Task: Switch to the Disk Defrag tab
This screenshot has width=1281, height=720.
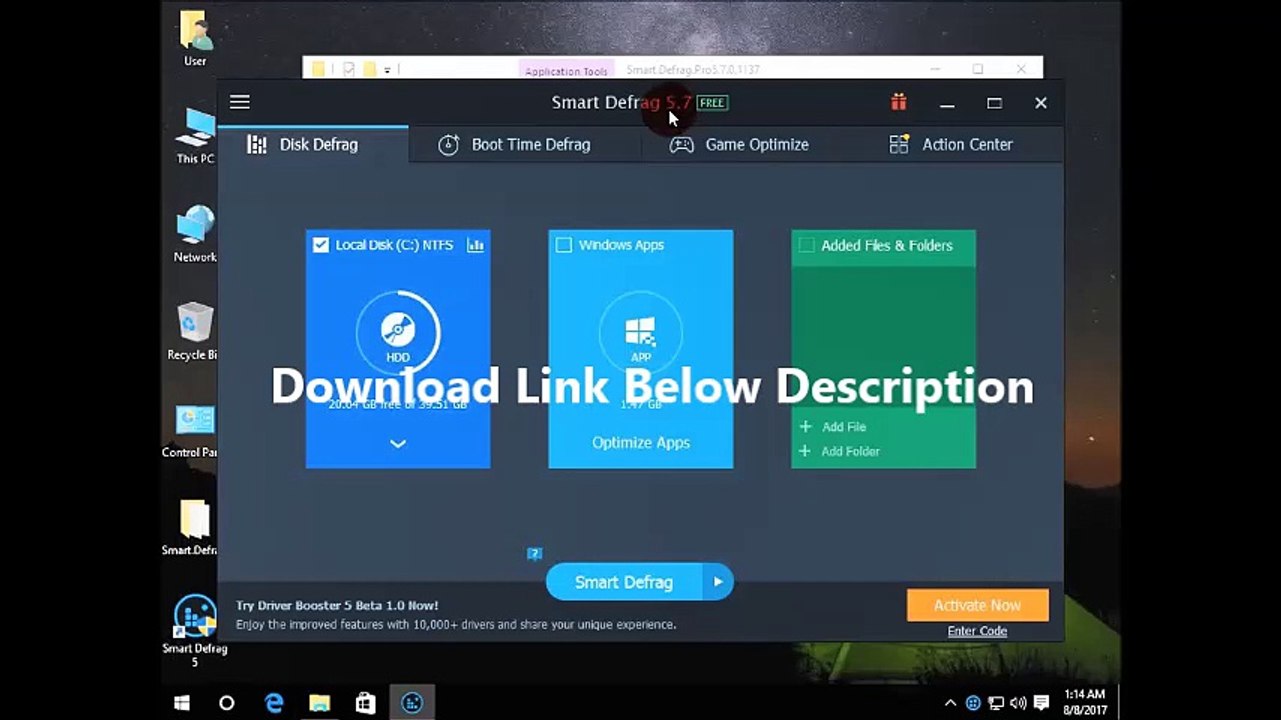Action: coord(313,144)
